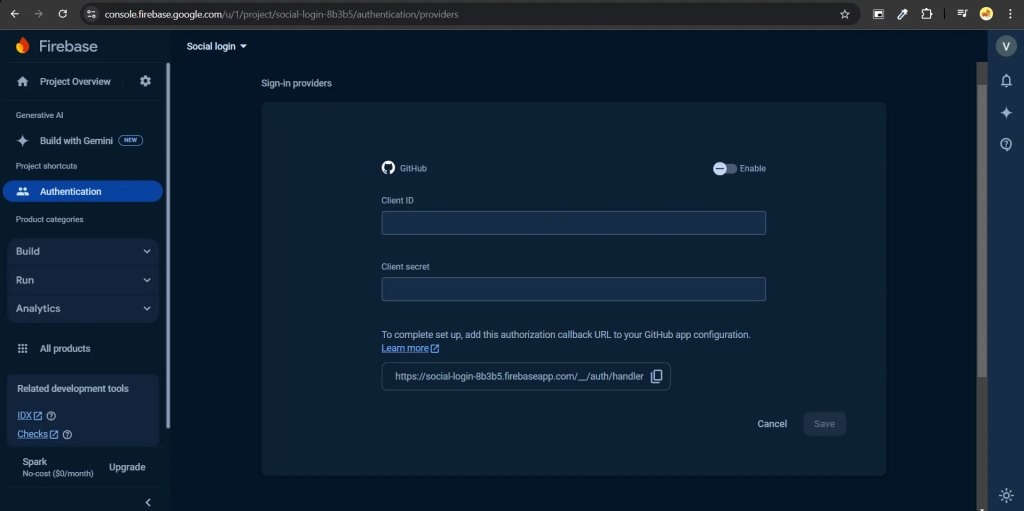Open the help question mark icon

click(x=1006, y=145)
